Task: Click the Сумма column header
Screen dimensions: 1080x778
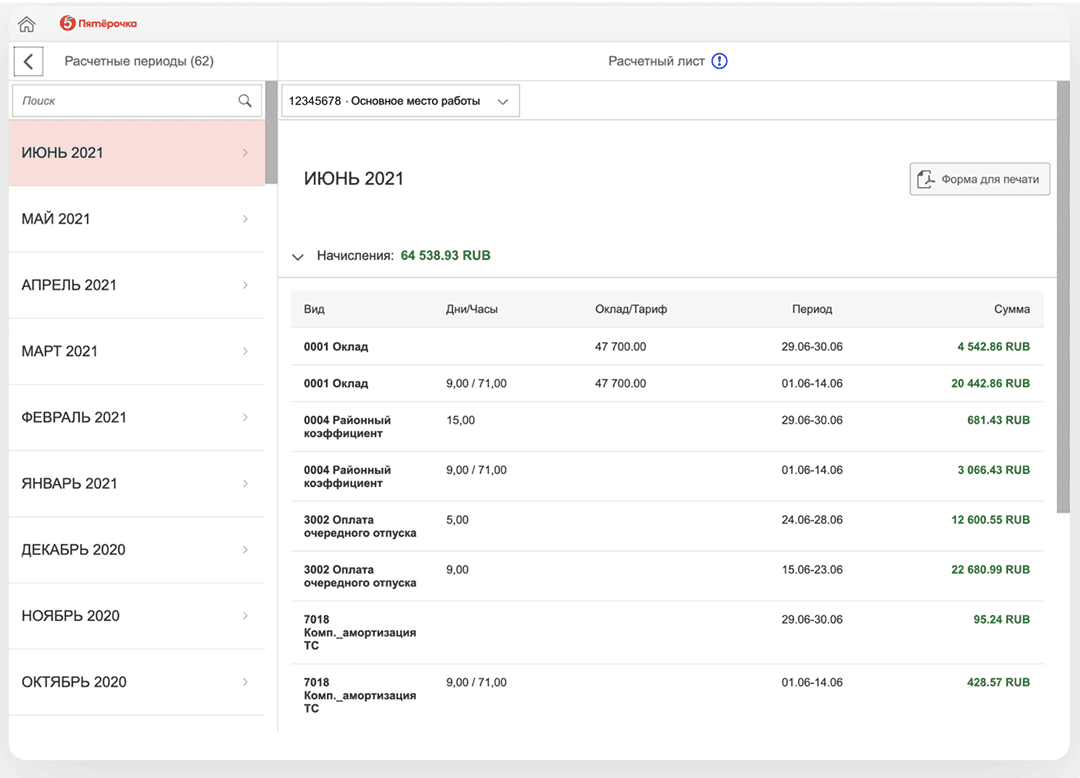Action: [1012, 309]
